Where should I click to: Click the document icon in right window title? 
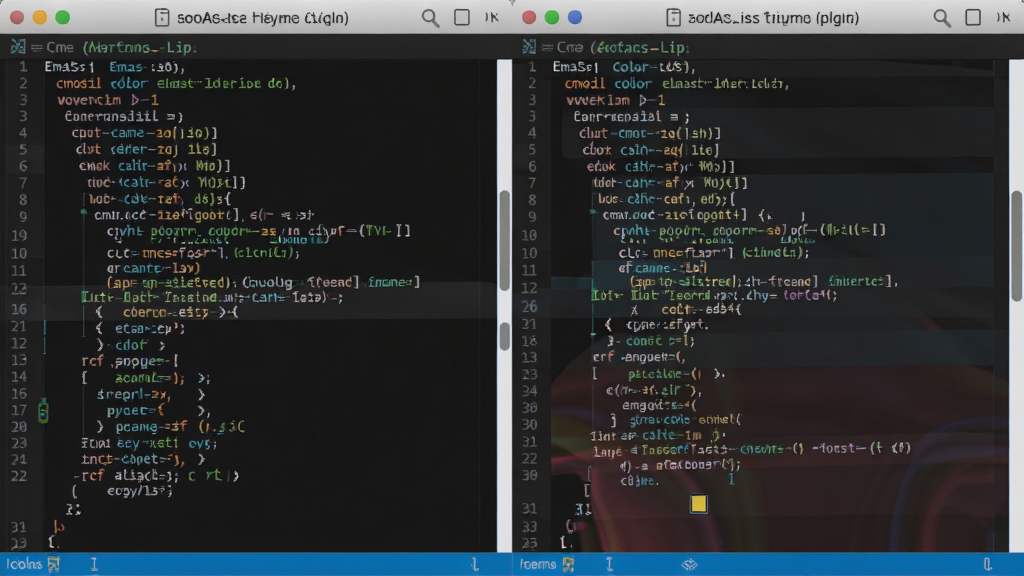click(x=673, y=18)
